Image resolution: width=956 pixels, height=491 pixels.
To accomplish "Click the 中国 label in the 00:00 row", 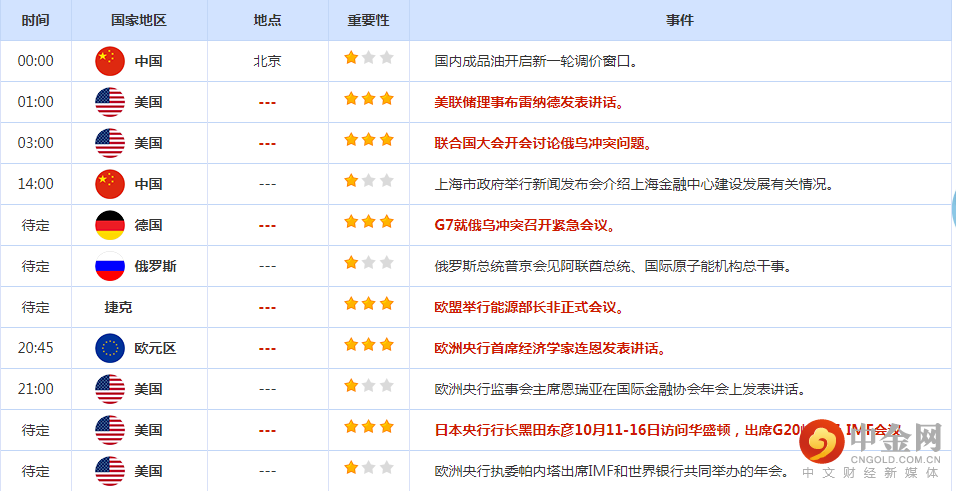I will click(148, 61).
